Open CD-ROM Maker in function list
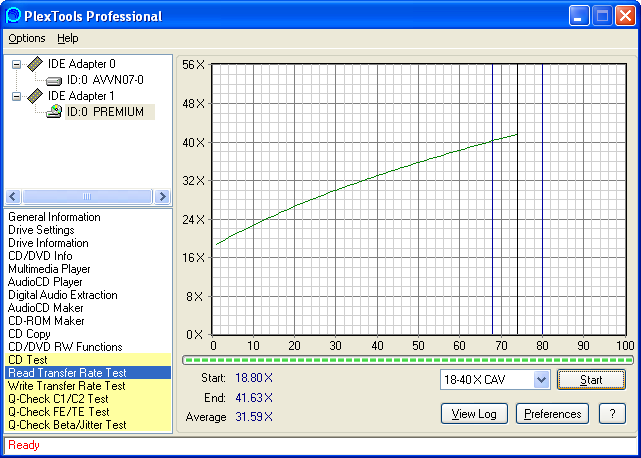The height and width of the screenshot is (458, 641). (87, 321)
